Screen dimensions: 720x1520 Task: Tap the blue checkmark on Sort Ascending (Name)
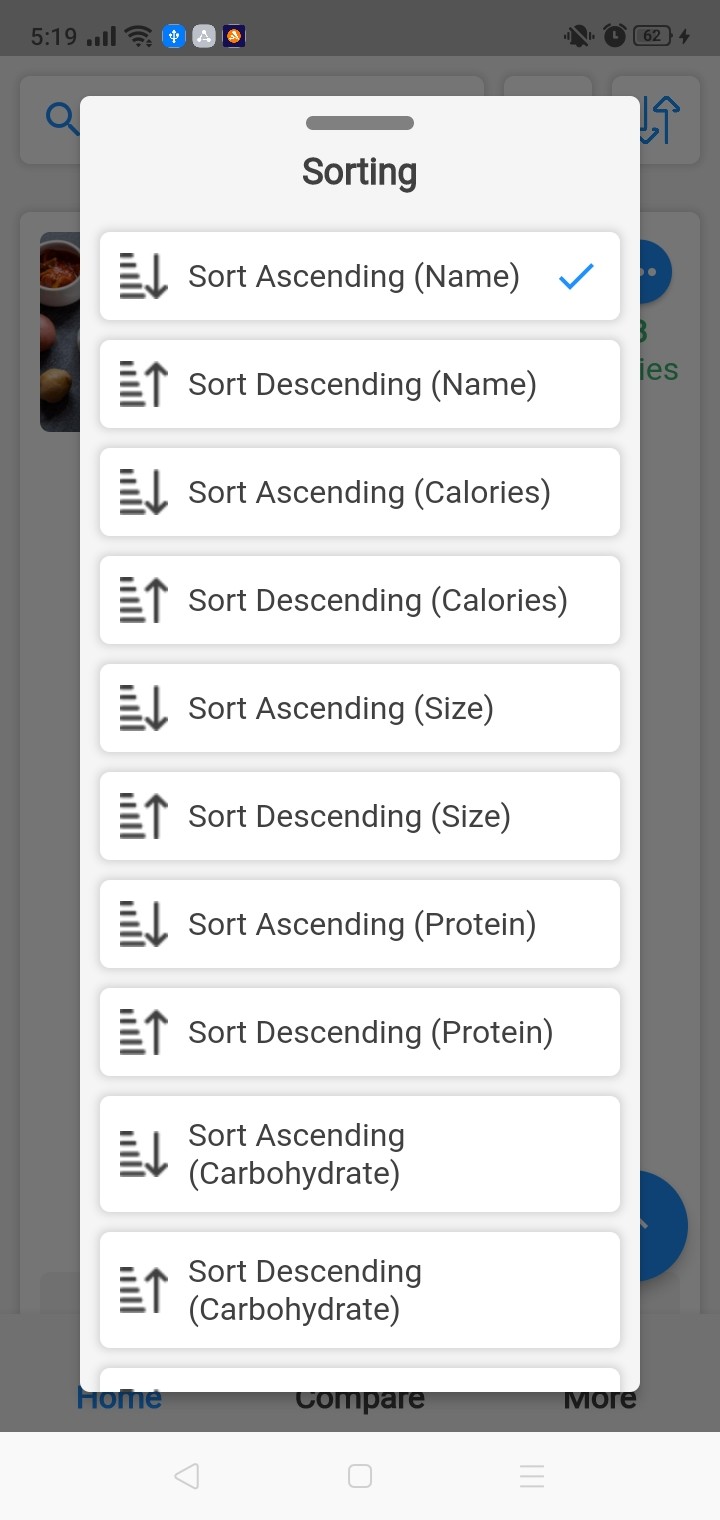(x=577, y=276)
